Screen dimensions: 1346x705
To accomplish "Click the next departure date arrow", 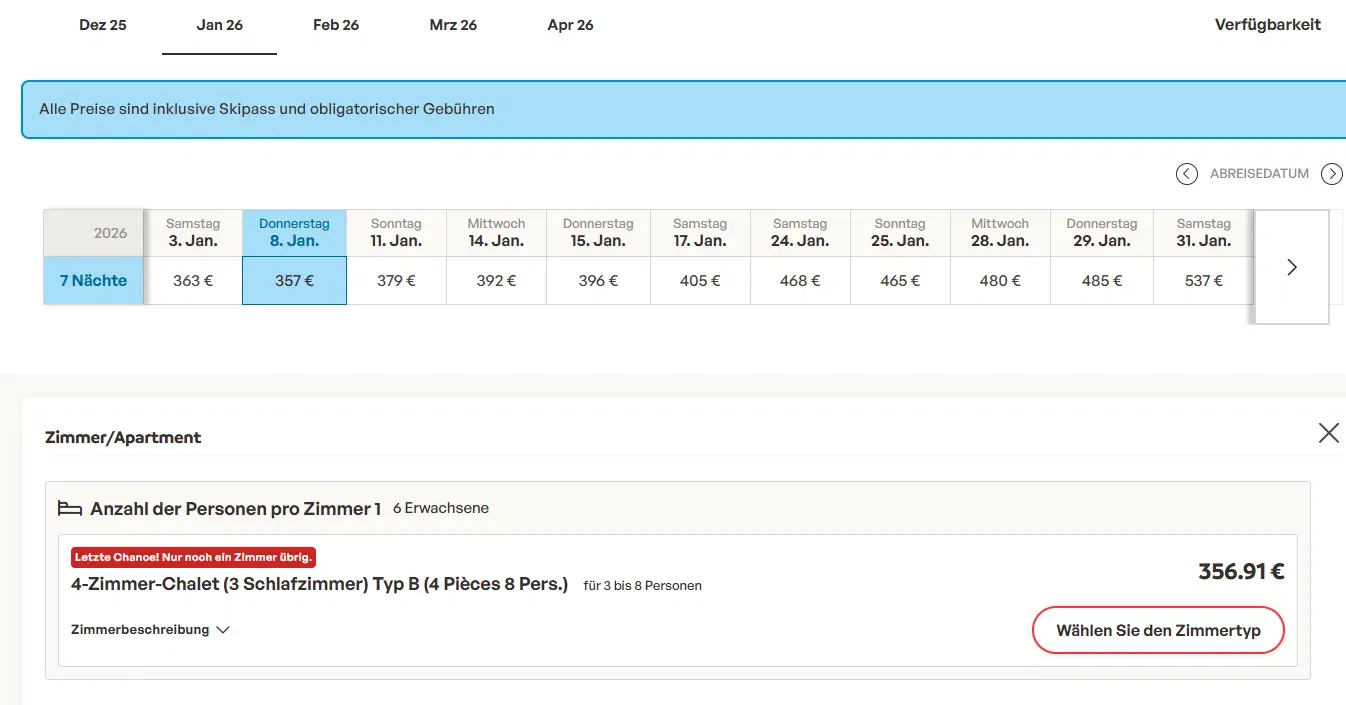I will (x=1331, y=174).
